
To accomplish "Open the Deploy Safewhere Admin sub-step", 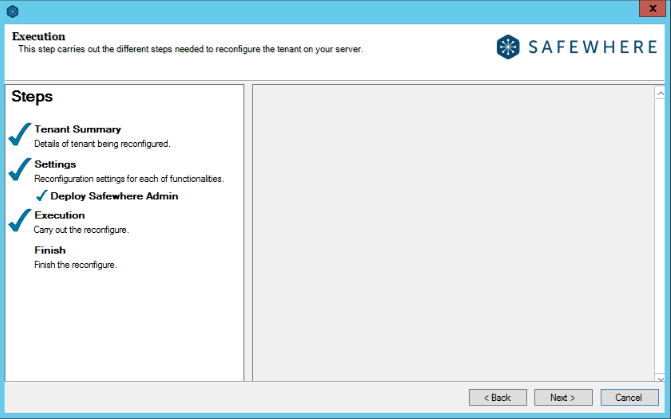I will coord(114,197).
